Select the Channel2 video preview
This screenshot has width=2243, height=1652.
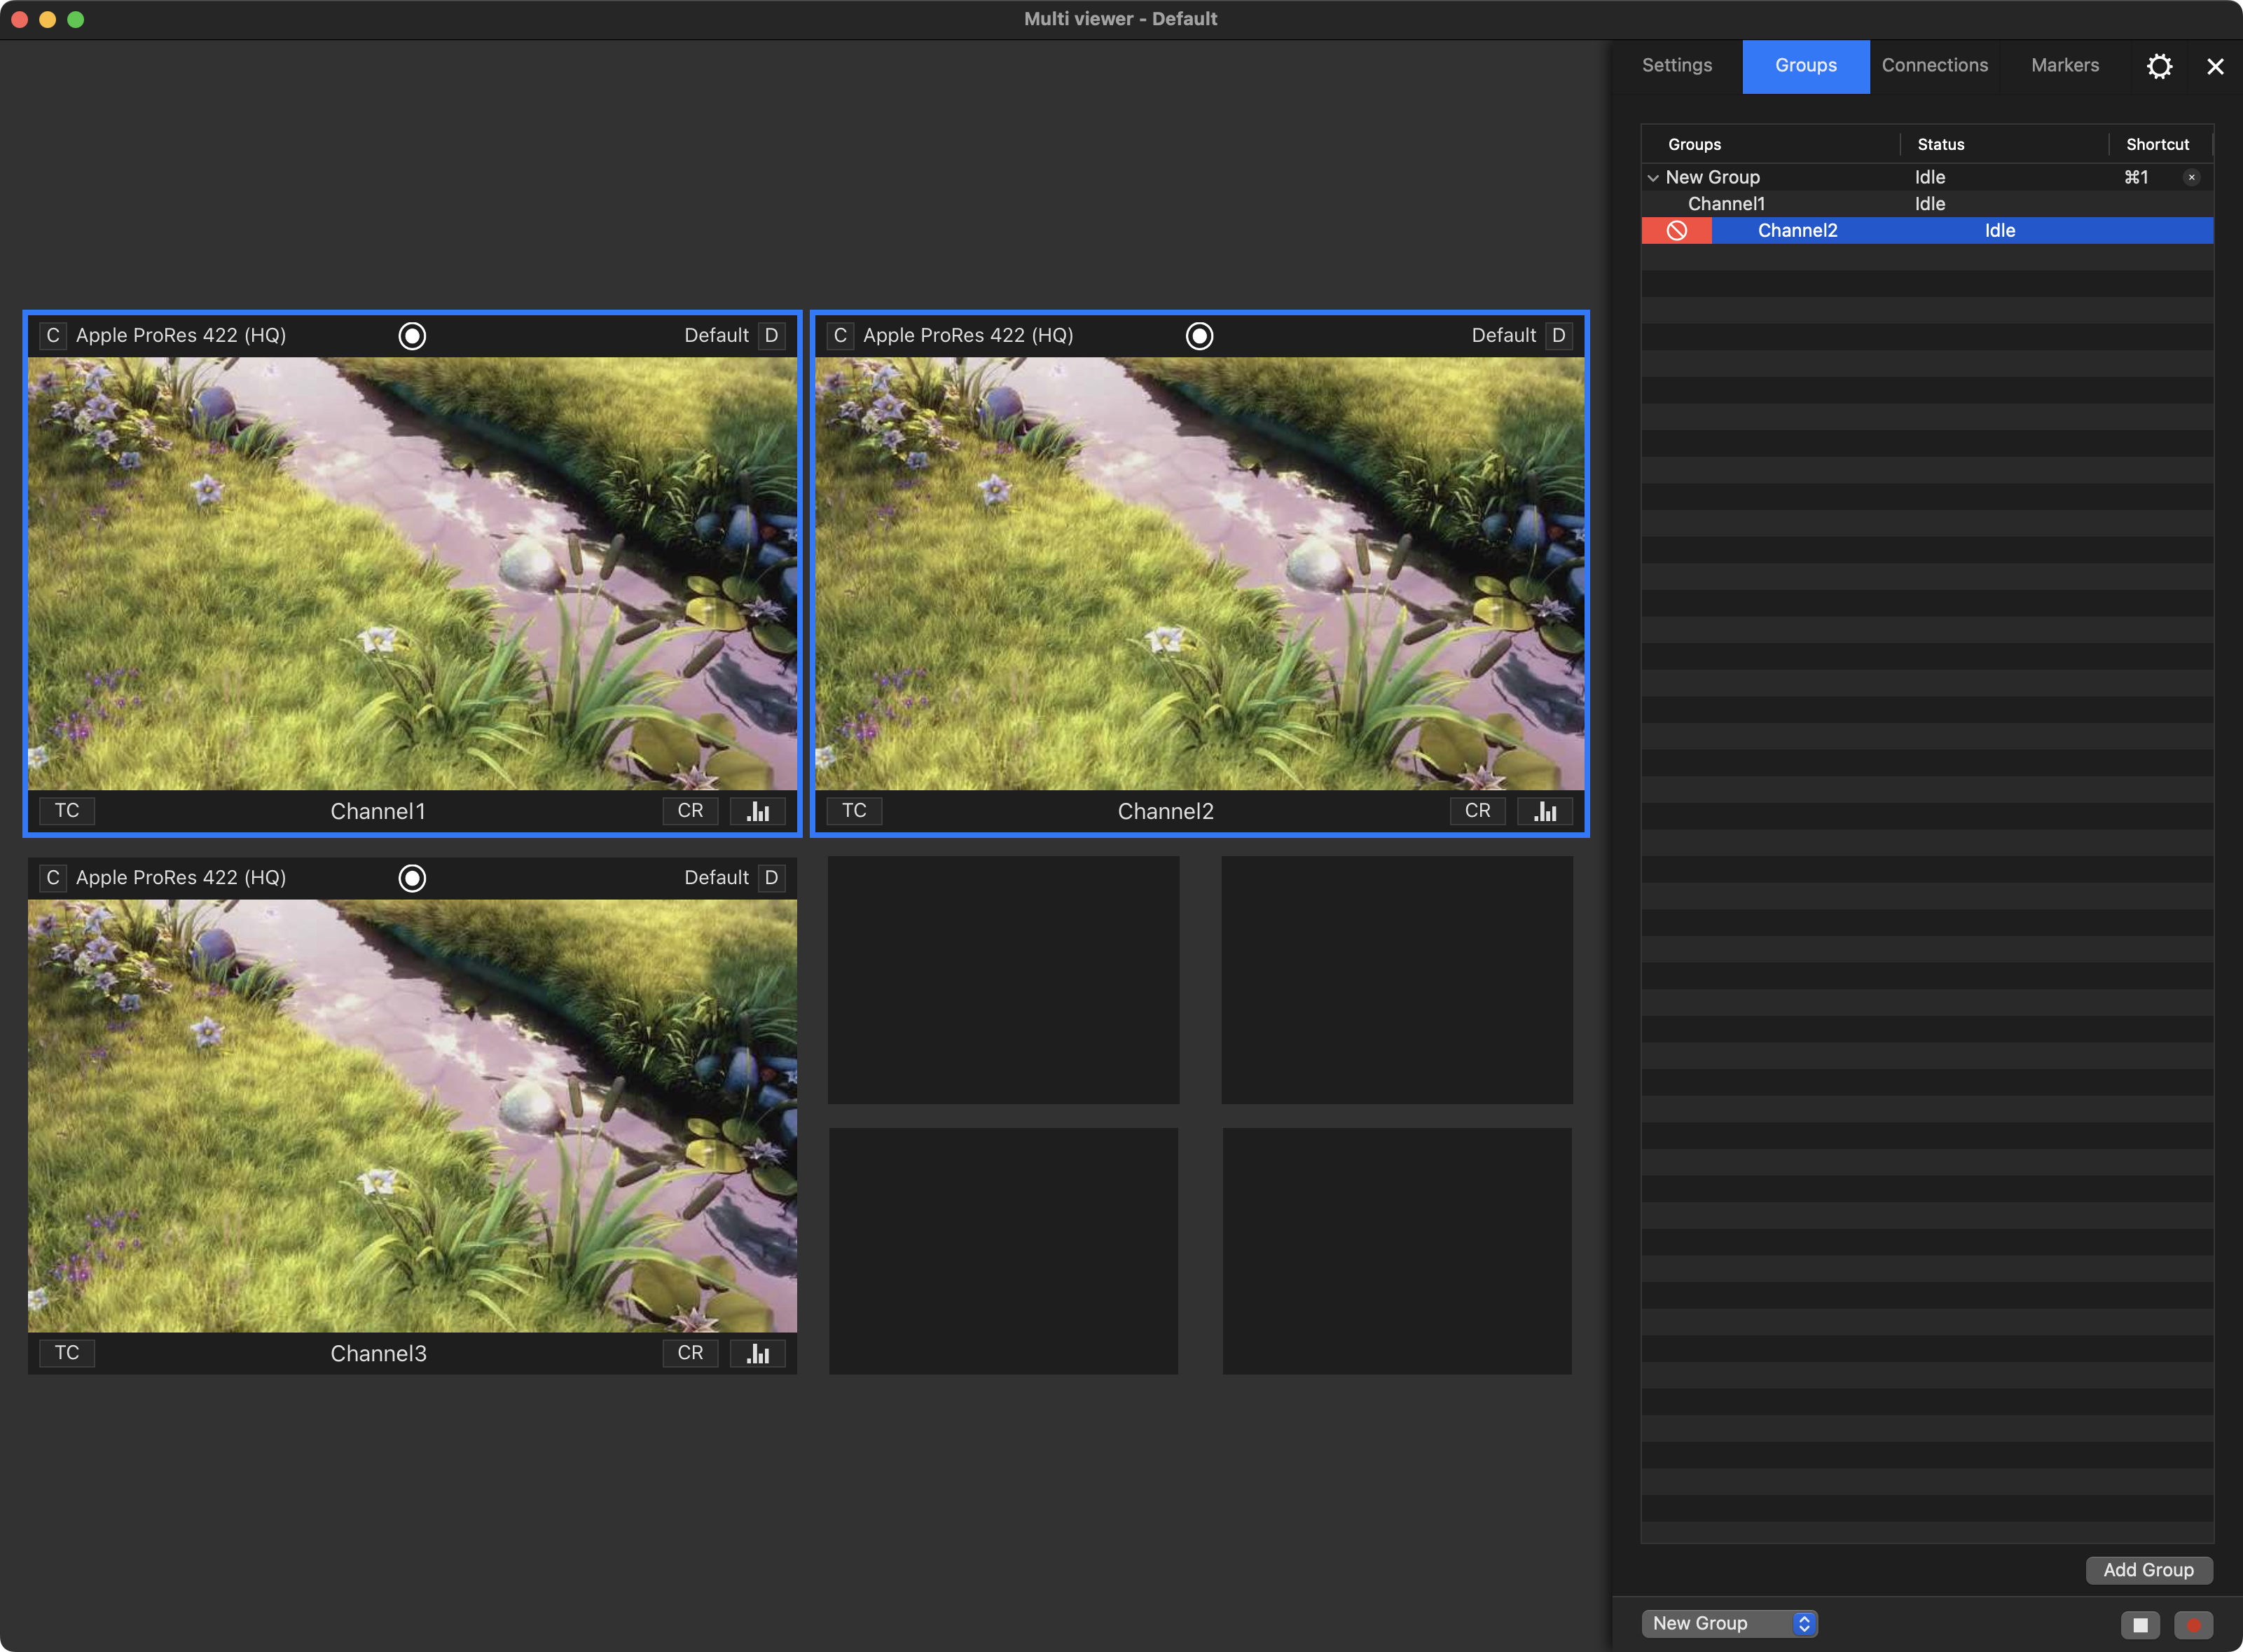pos(1199,574)
